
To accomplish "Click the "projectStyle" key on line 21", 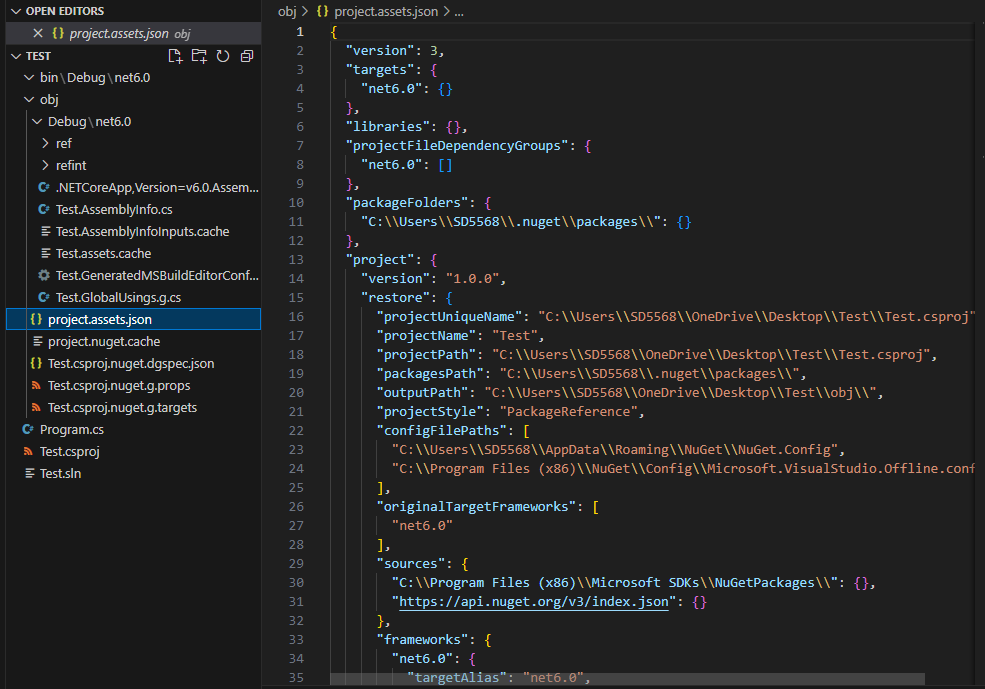I will click(x=430, y=411).
